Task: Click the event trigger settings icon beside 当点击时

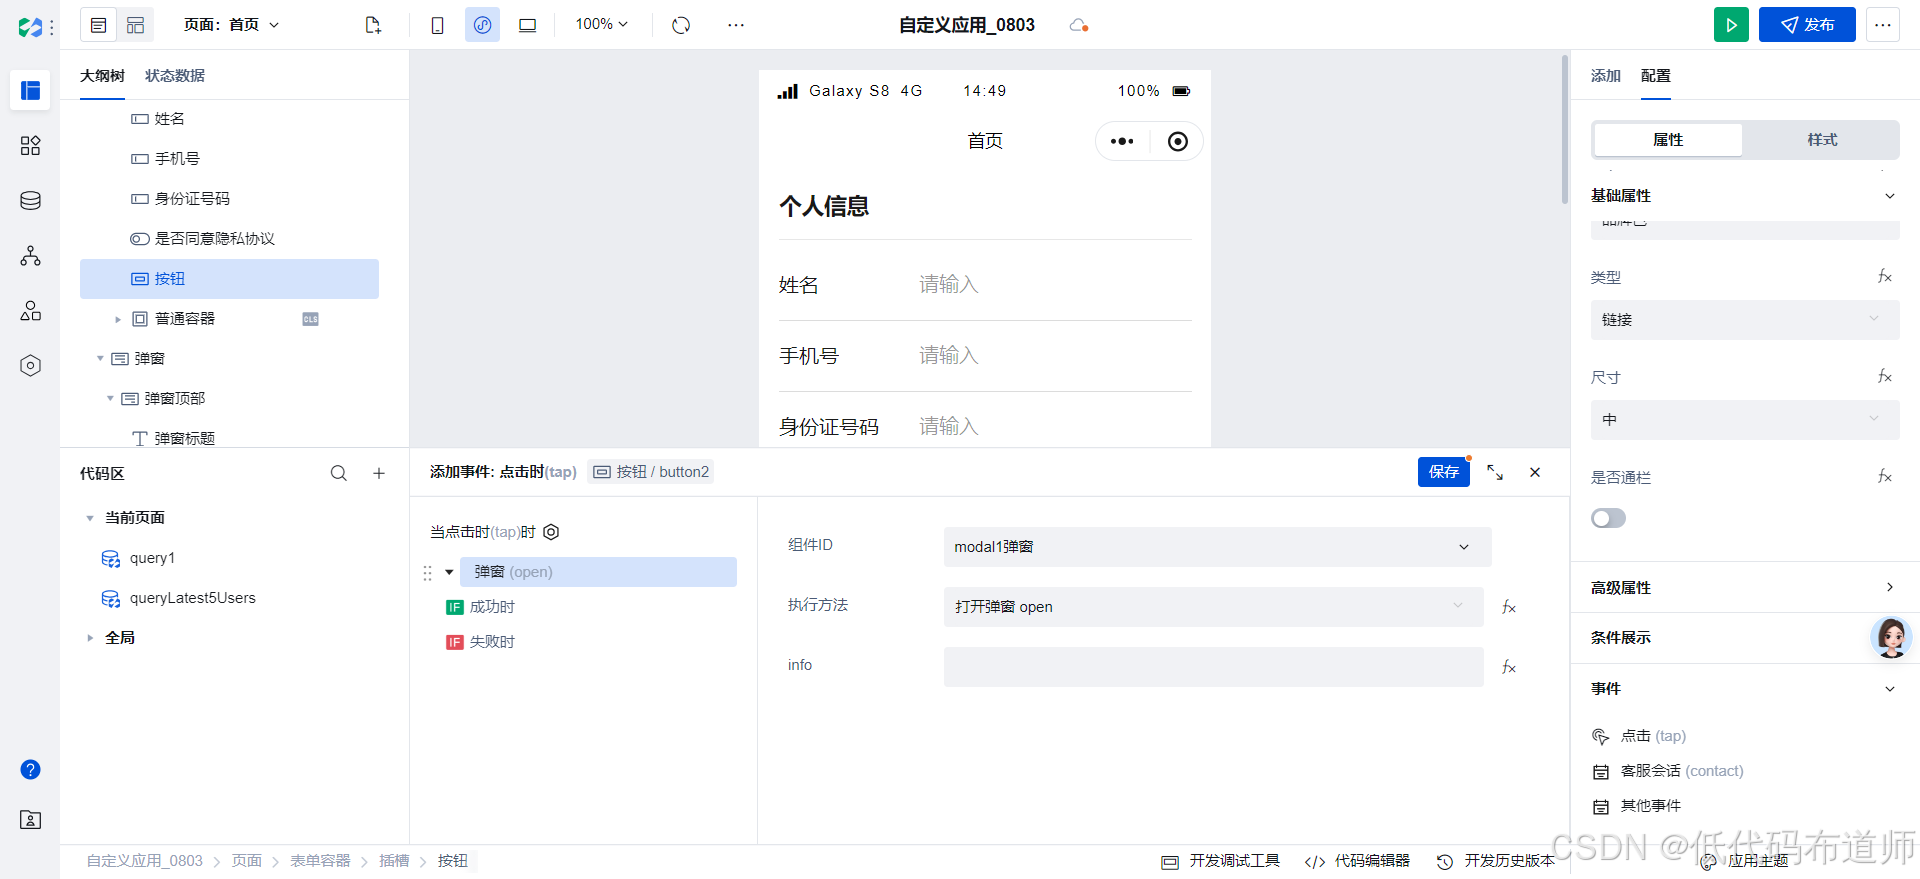Action: pyautogui.click(x=551, y=532)
